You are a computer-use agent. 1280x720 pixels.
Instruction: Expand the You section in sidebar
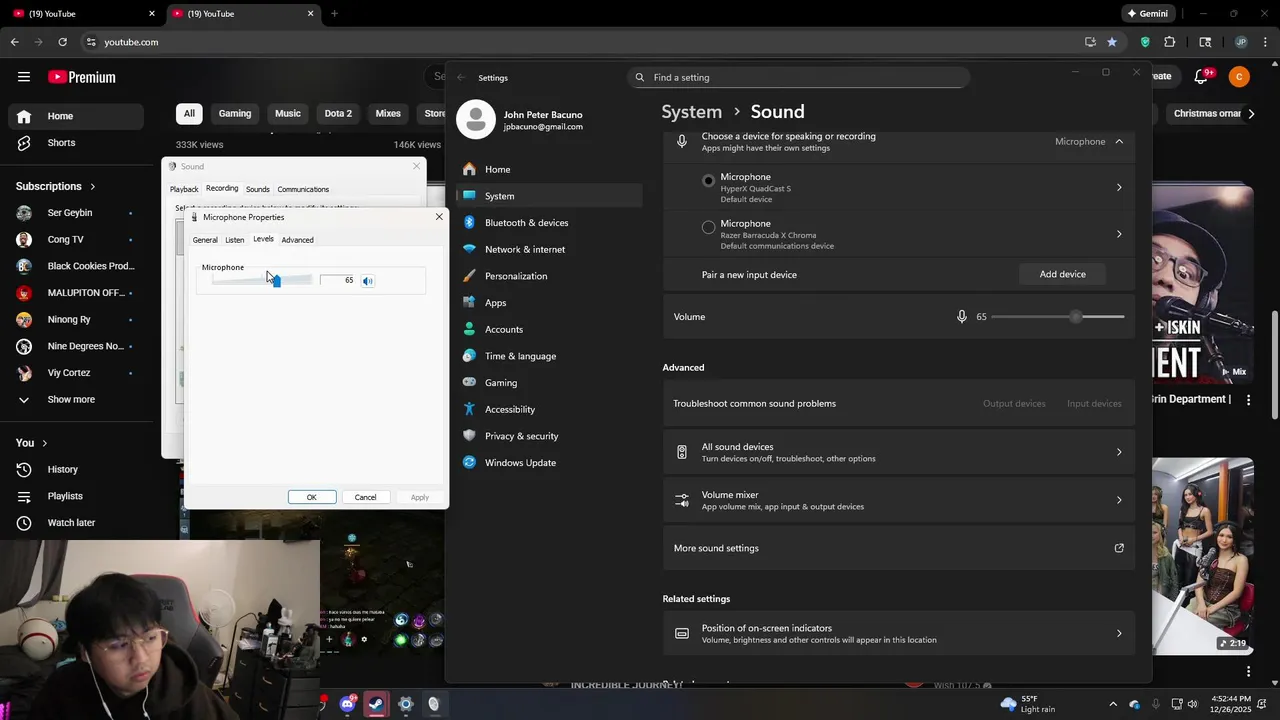click(32, 443)
